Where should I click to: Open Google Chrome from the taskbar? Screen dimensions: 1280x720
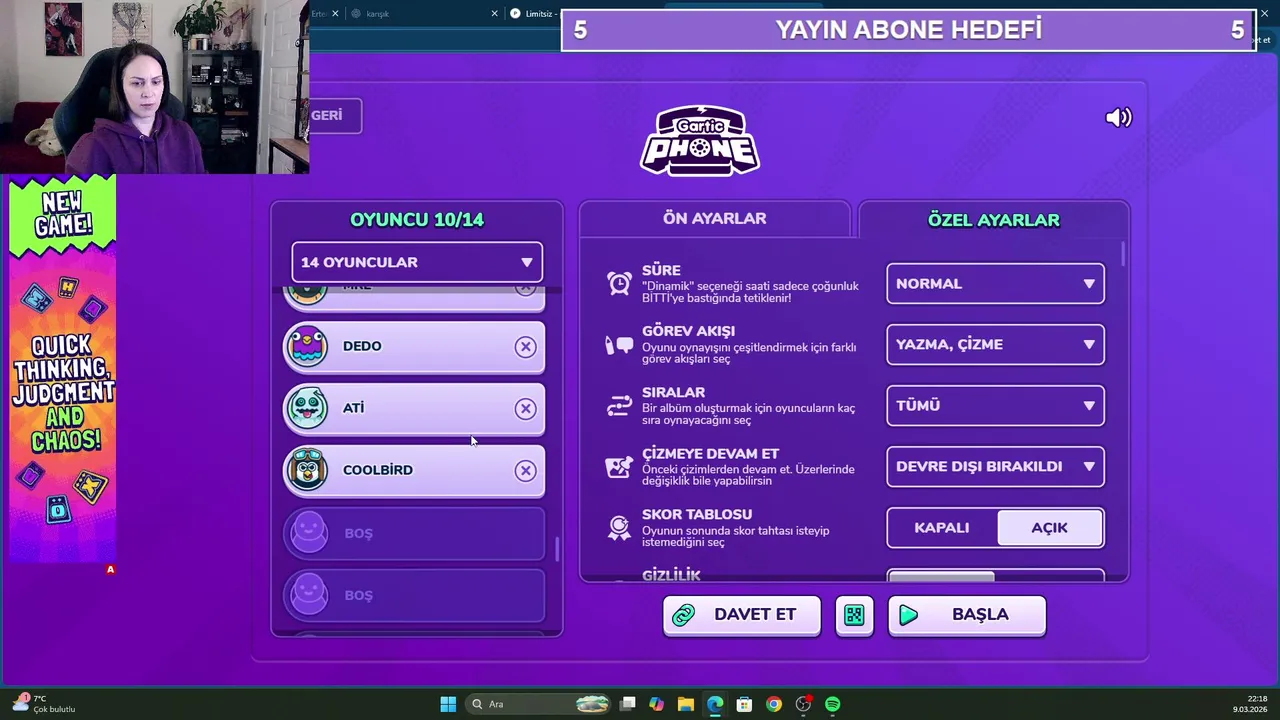point(773,704)
